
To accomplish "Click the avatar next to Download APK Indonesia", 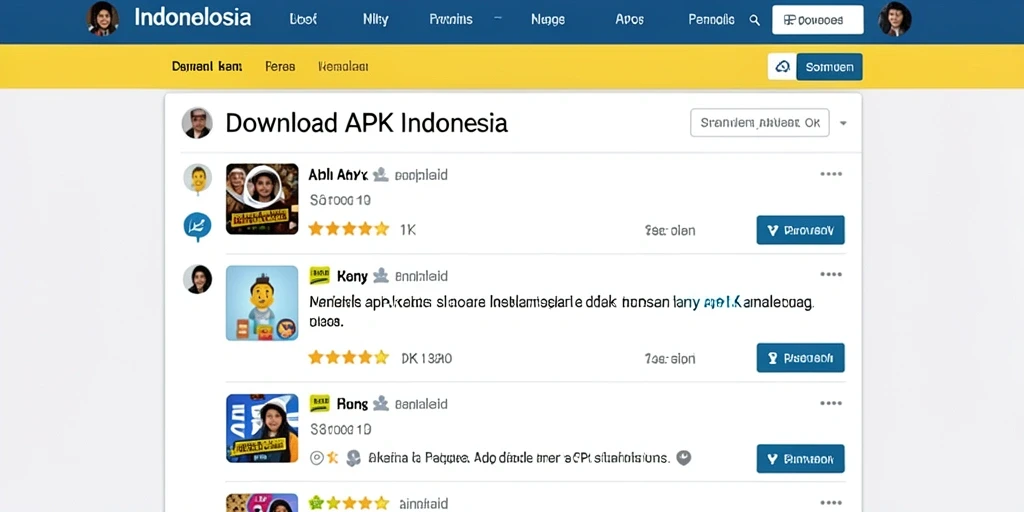I will pyautogui.click(x=197, y=123).
